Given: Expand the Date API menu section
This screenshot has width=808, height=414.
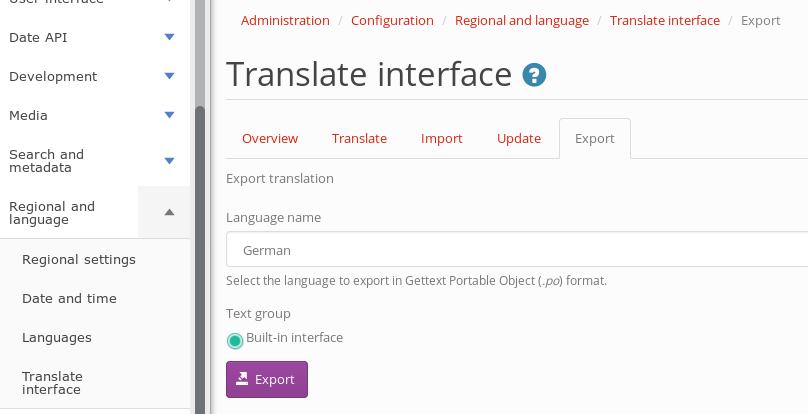Looking at the screenshot, I should point(169,38).
